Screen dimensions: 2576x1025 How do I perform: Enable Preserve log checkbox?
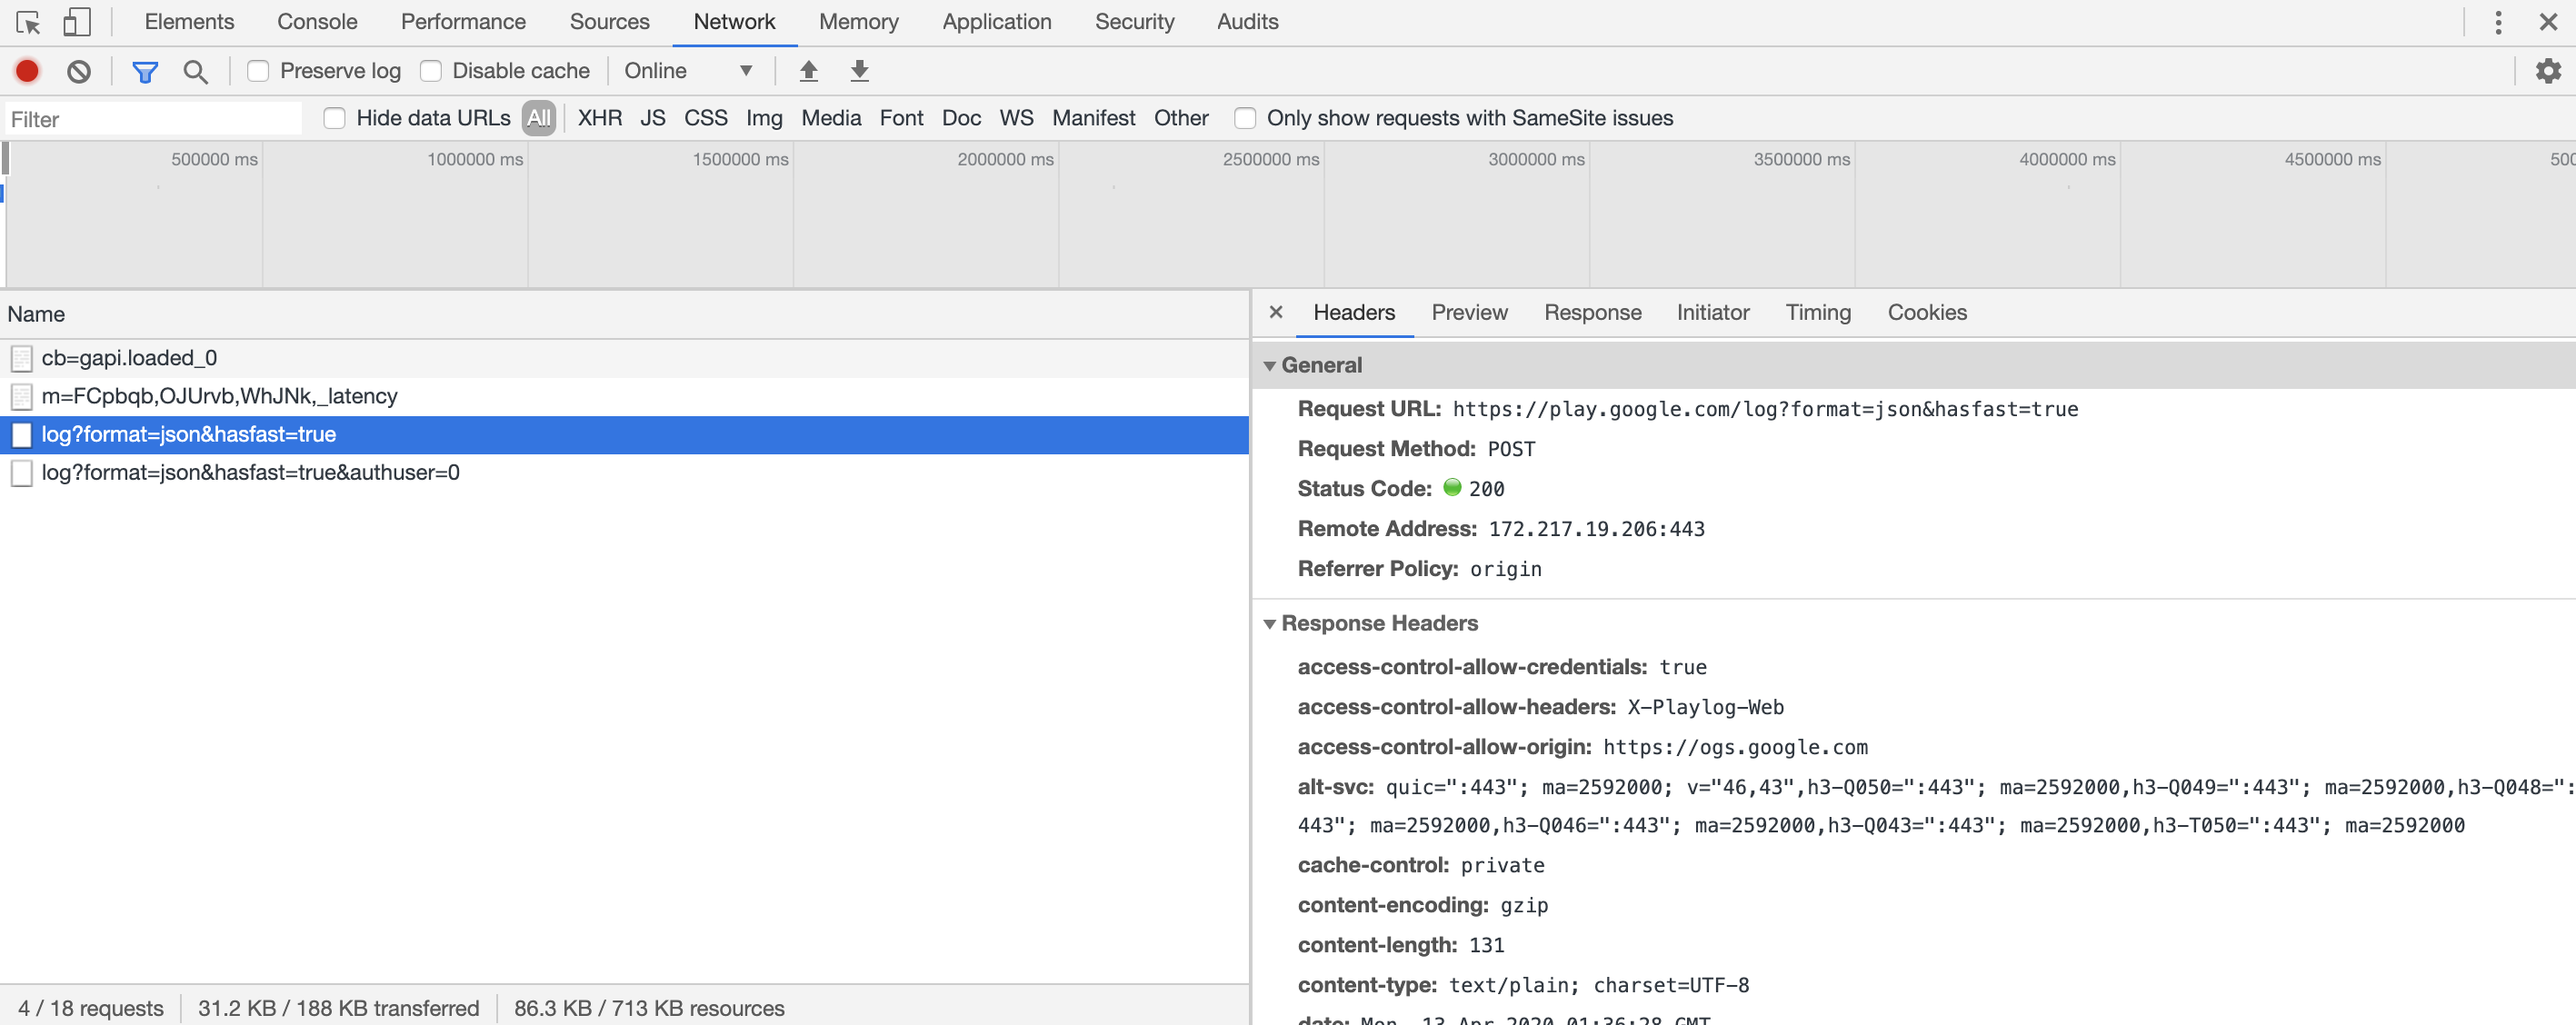coord(258,71)
